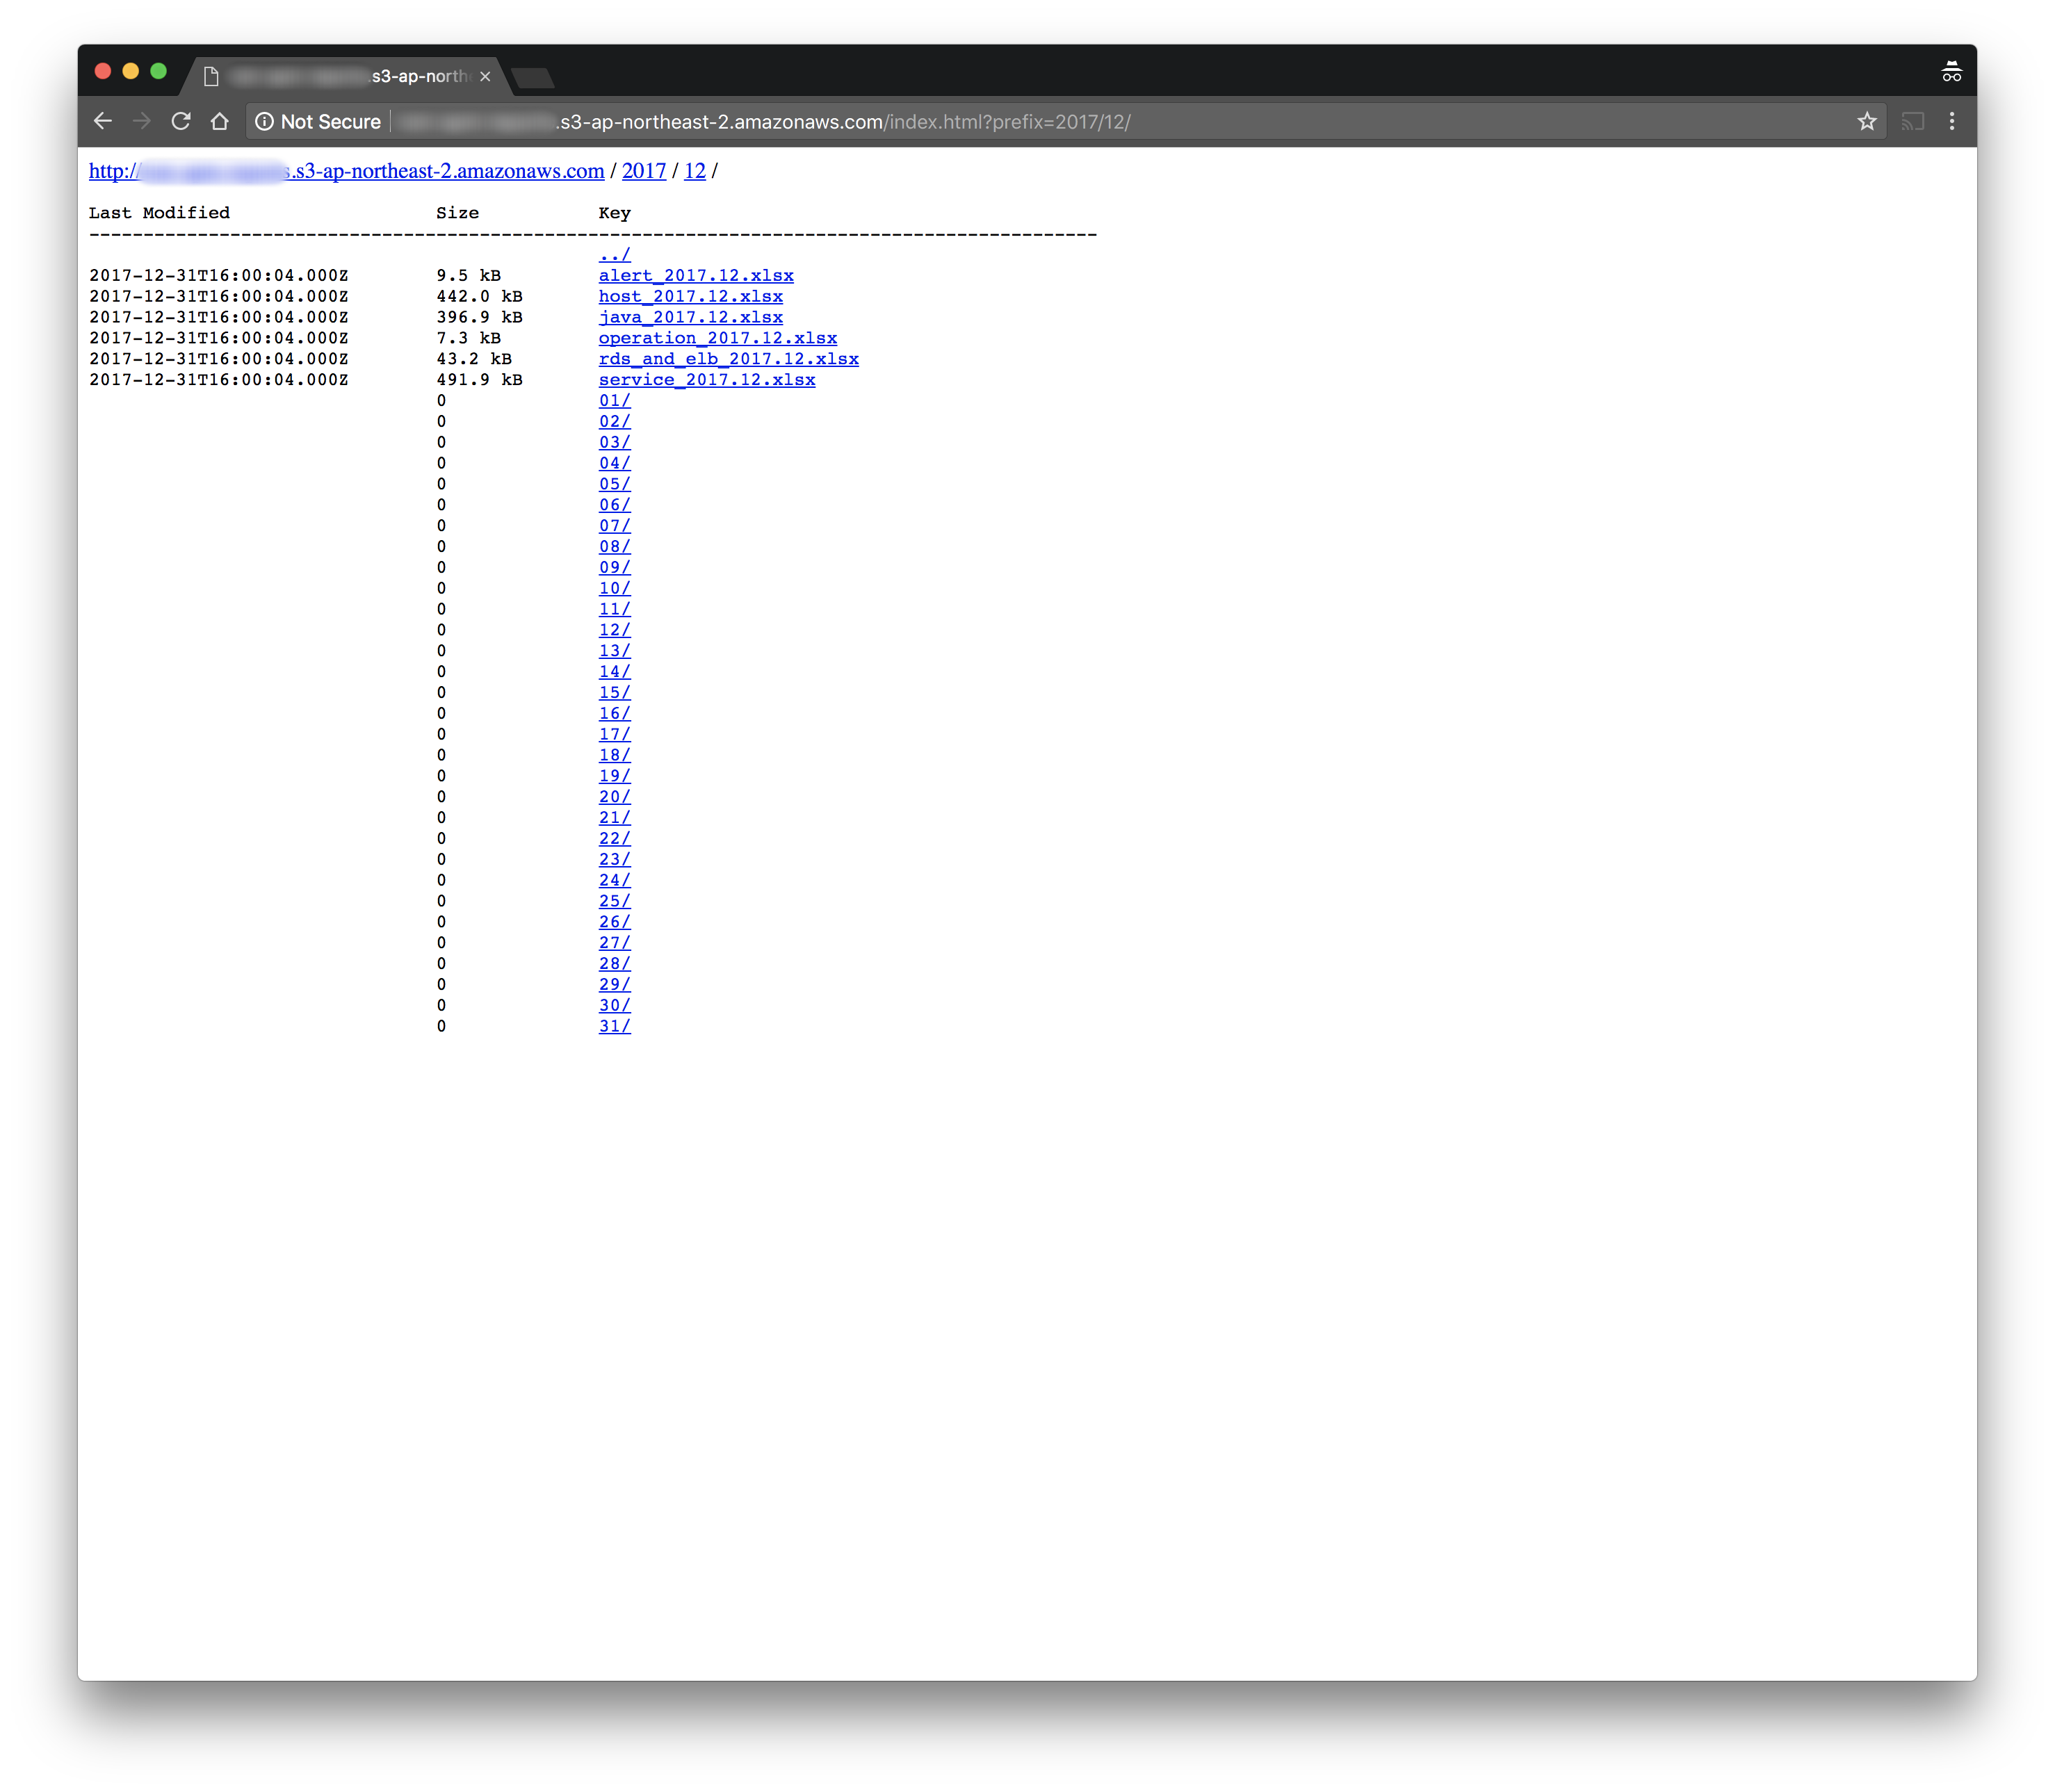Image resolution: width=2055 pixels, height=1792 pixels.
Task: Bookmark page with star icon
Action: [x=1866, y=121]
